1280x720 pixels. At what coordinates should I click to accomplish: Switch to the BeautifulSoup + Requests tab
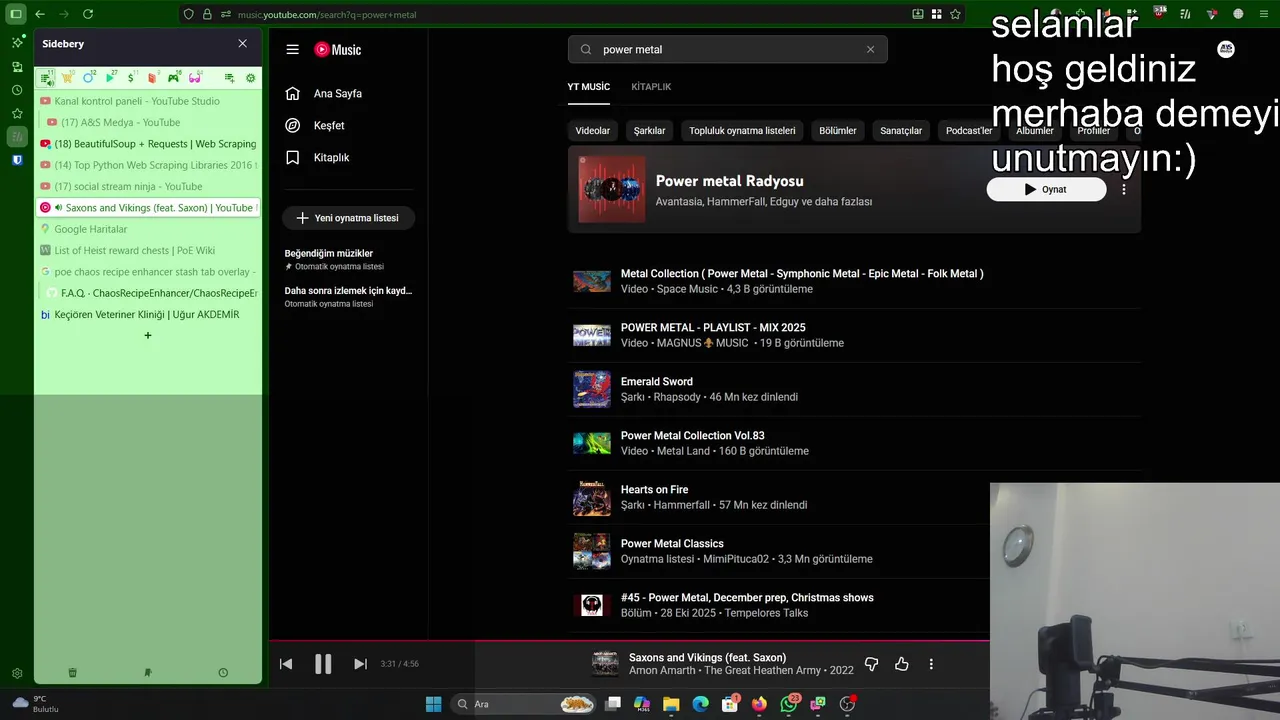point(148,144)
